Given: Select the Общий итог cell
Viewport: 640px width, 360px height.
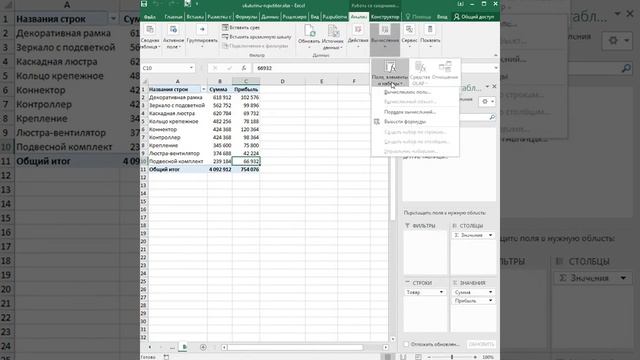Looking at the screenshot, I should (x=177, y=169).
